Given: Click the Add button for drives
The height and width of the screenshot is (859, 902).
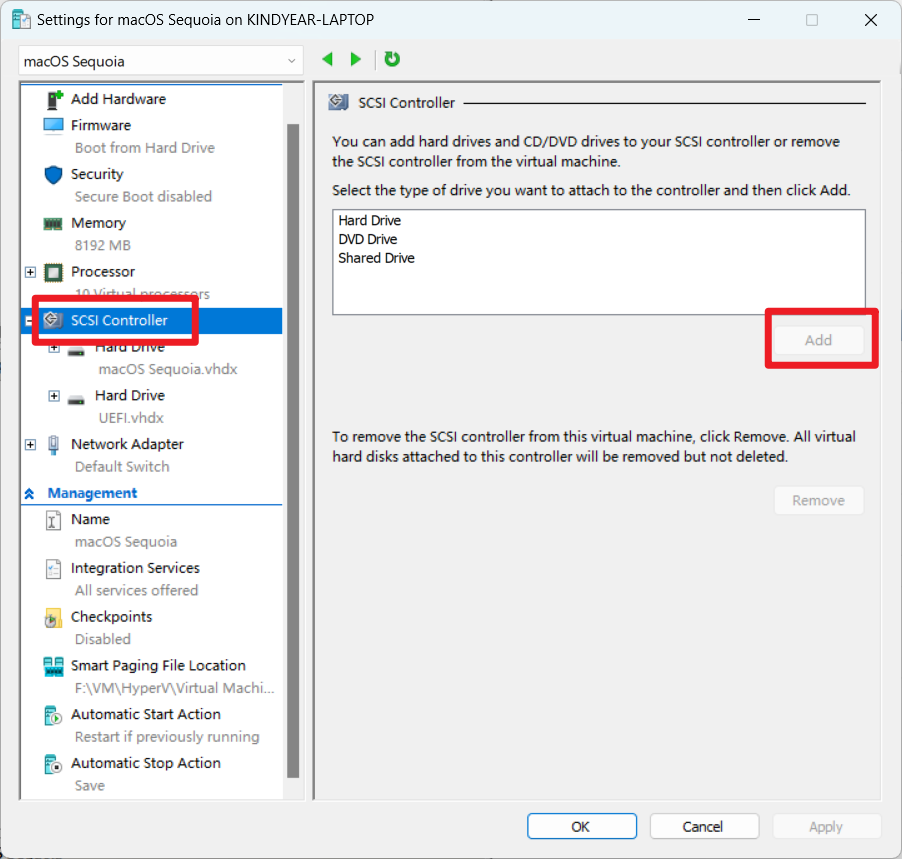Looking at the screenshot, I should [x=819, y=341].
